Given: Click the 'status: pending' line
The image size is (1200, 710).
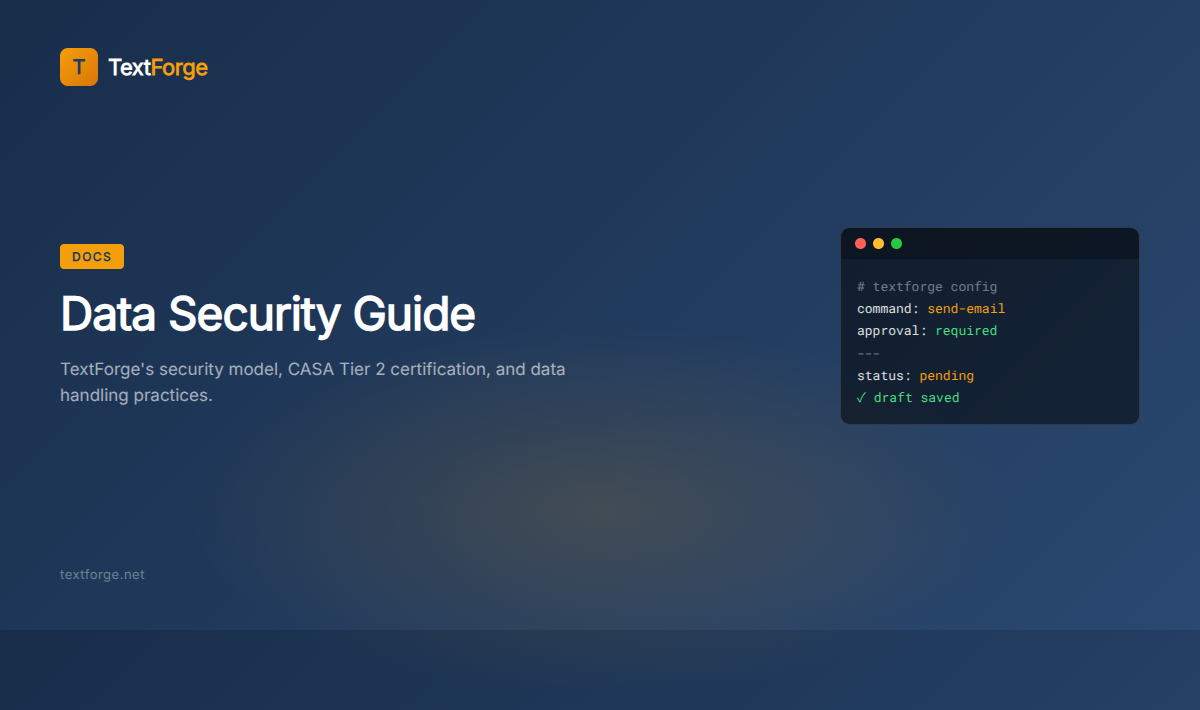Looking at the screenshot, I should tap(915, 376).
